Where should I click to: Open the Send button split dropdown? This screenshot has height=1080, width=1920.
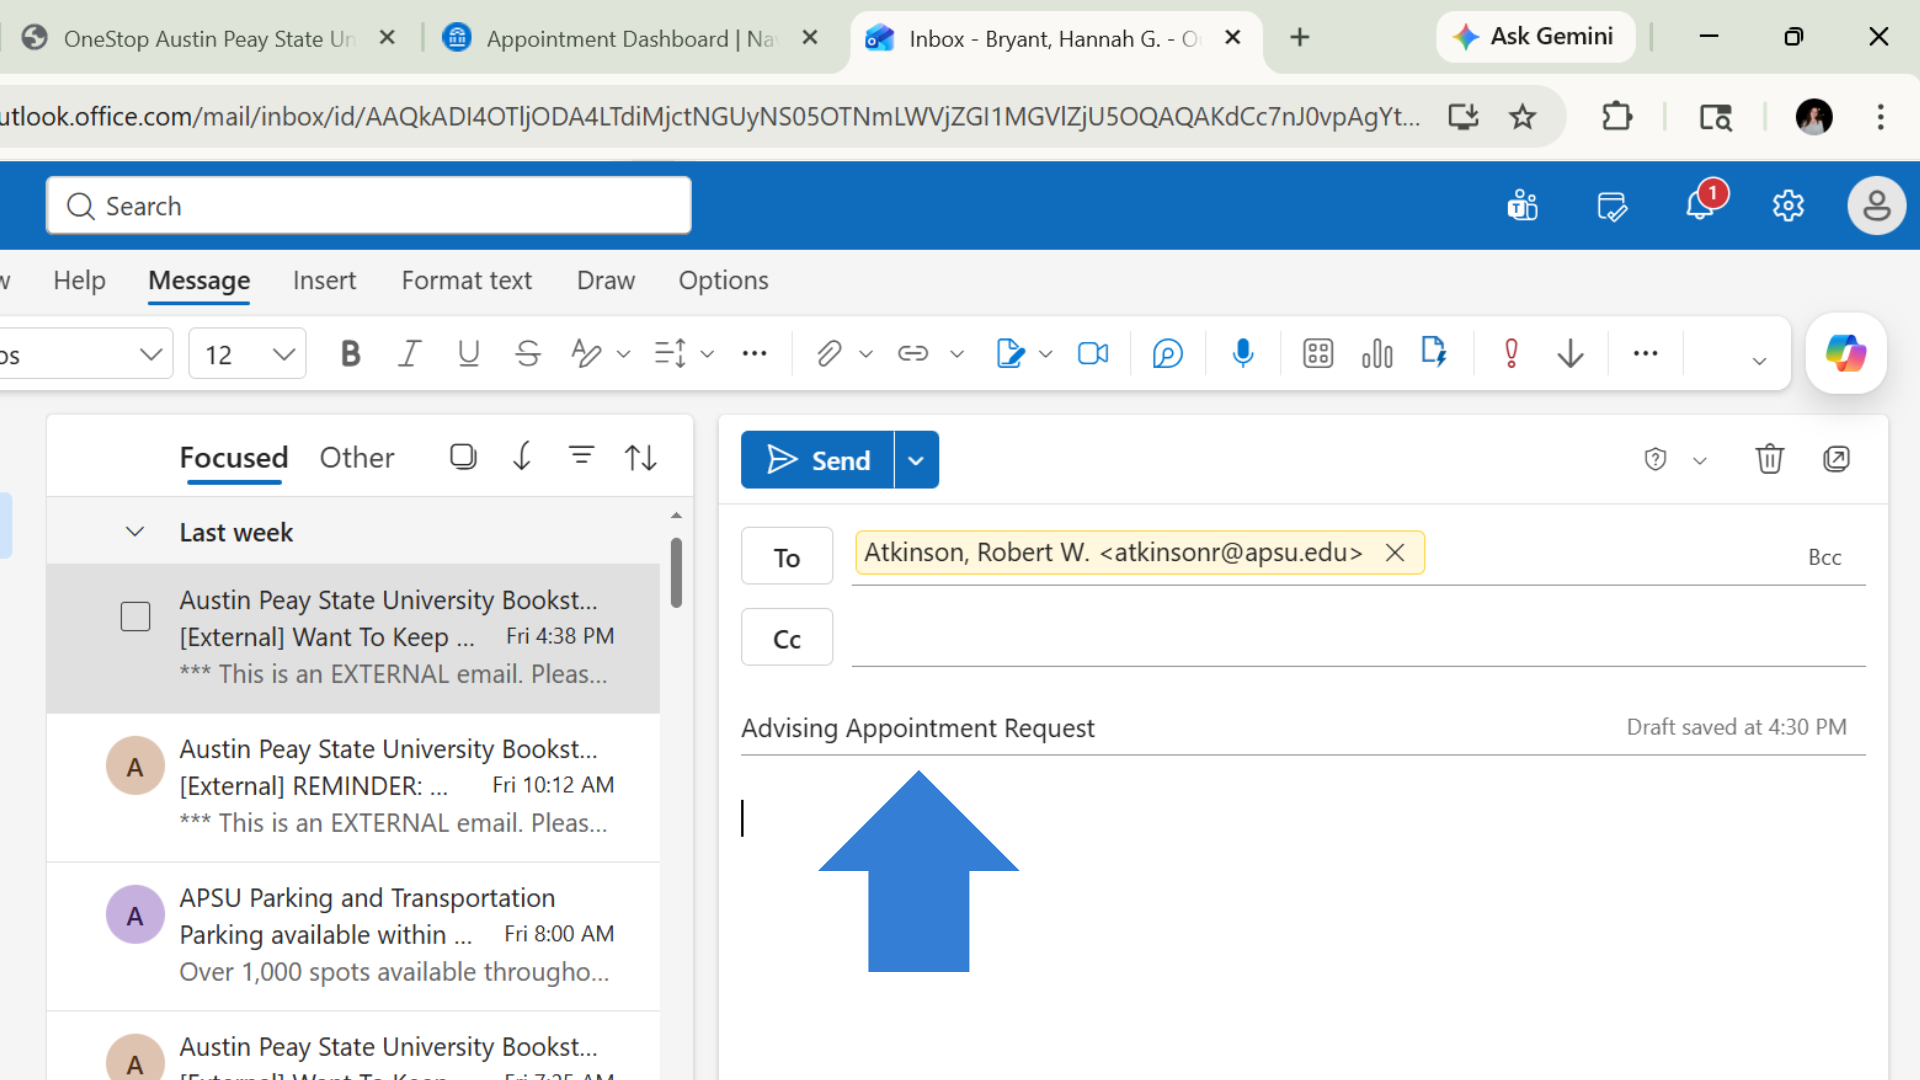tap(915, 459)
